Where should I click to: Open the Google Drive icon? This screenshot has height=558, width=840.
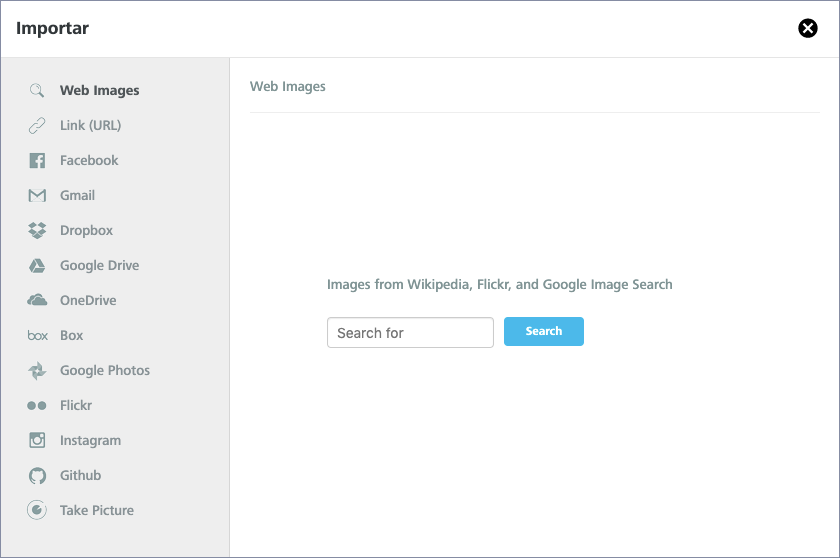click(37, 266)
